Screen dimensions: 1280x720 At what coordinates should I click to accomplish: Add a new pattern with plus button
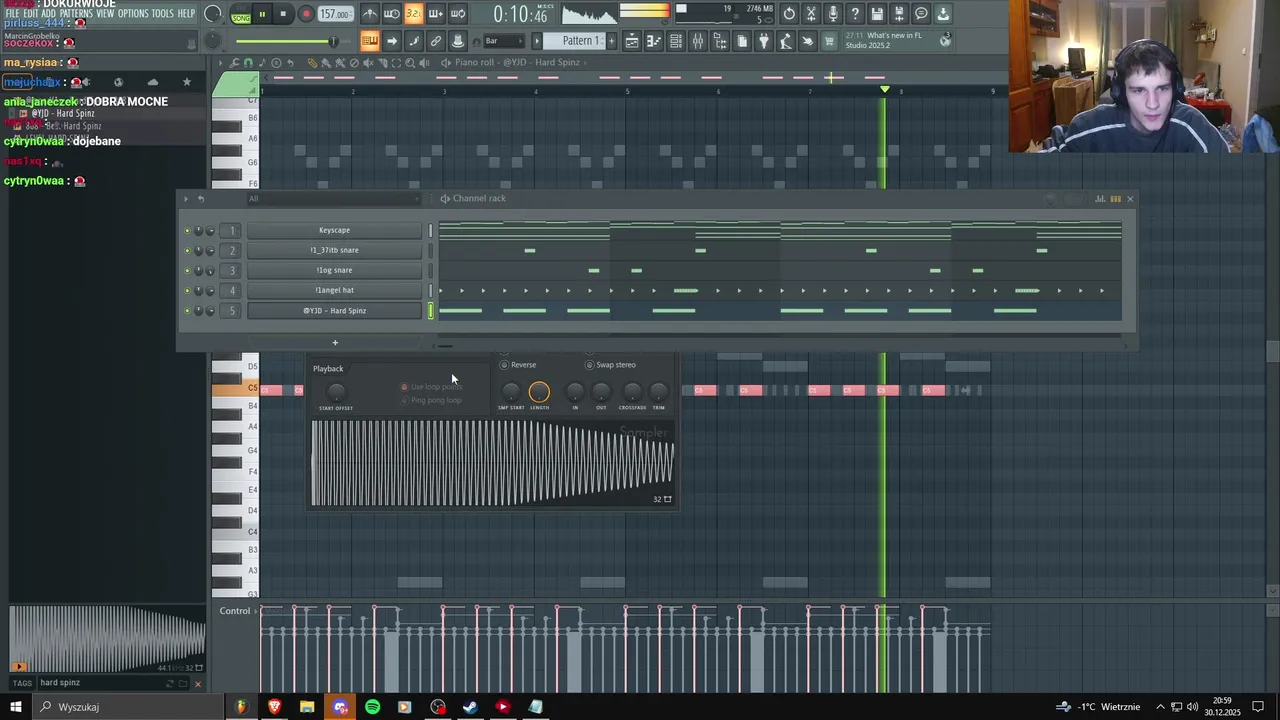coord(610,41)
